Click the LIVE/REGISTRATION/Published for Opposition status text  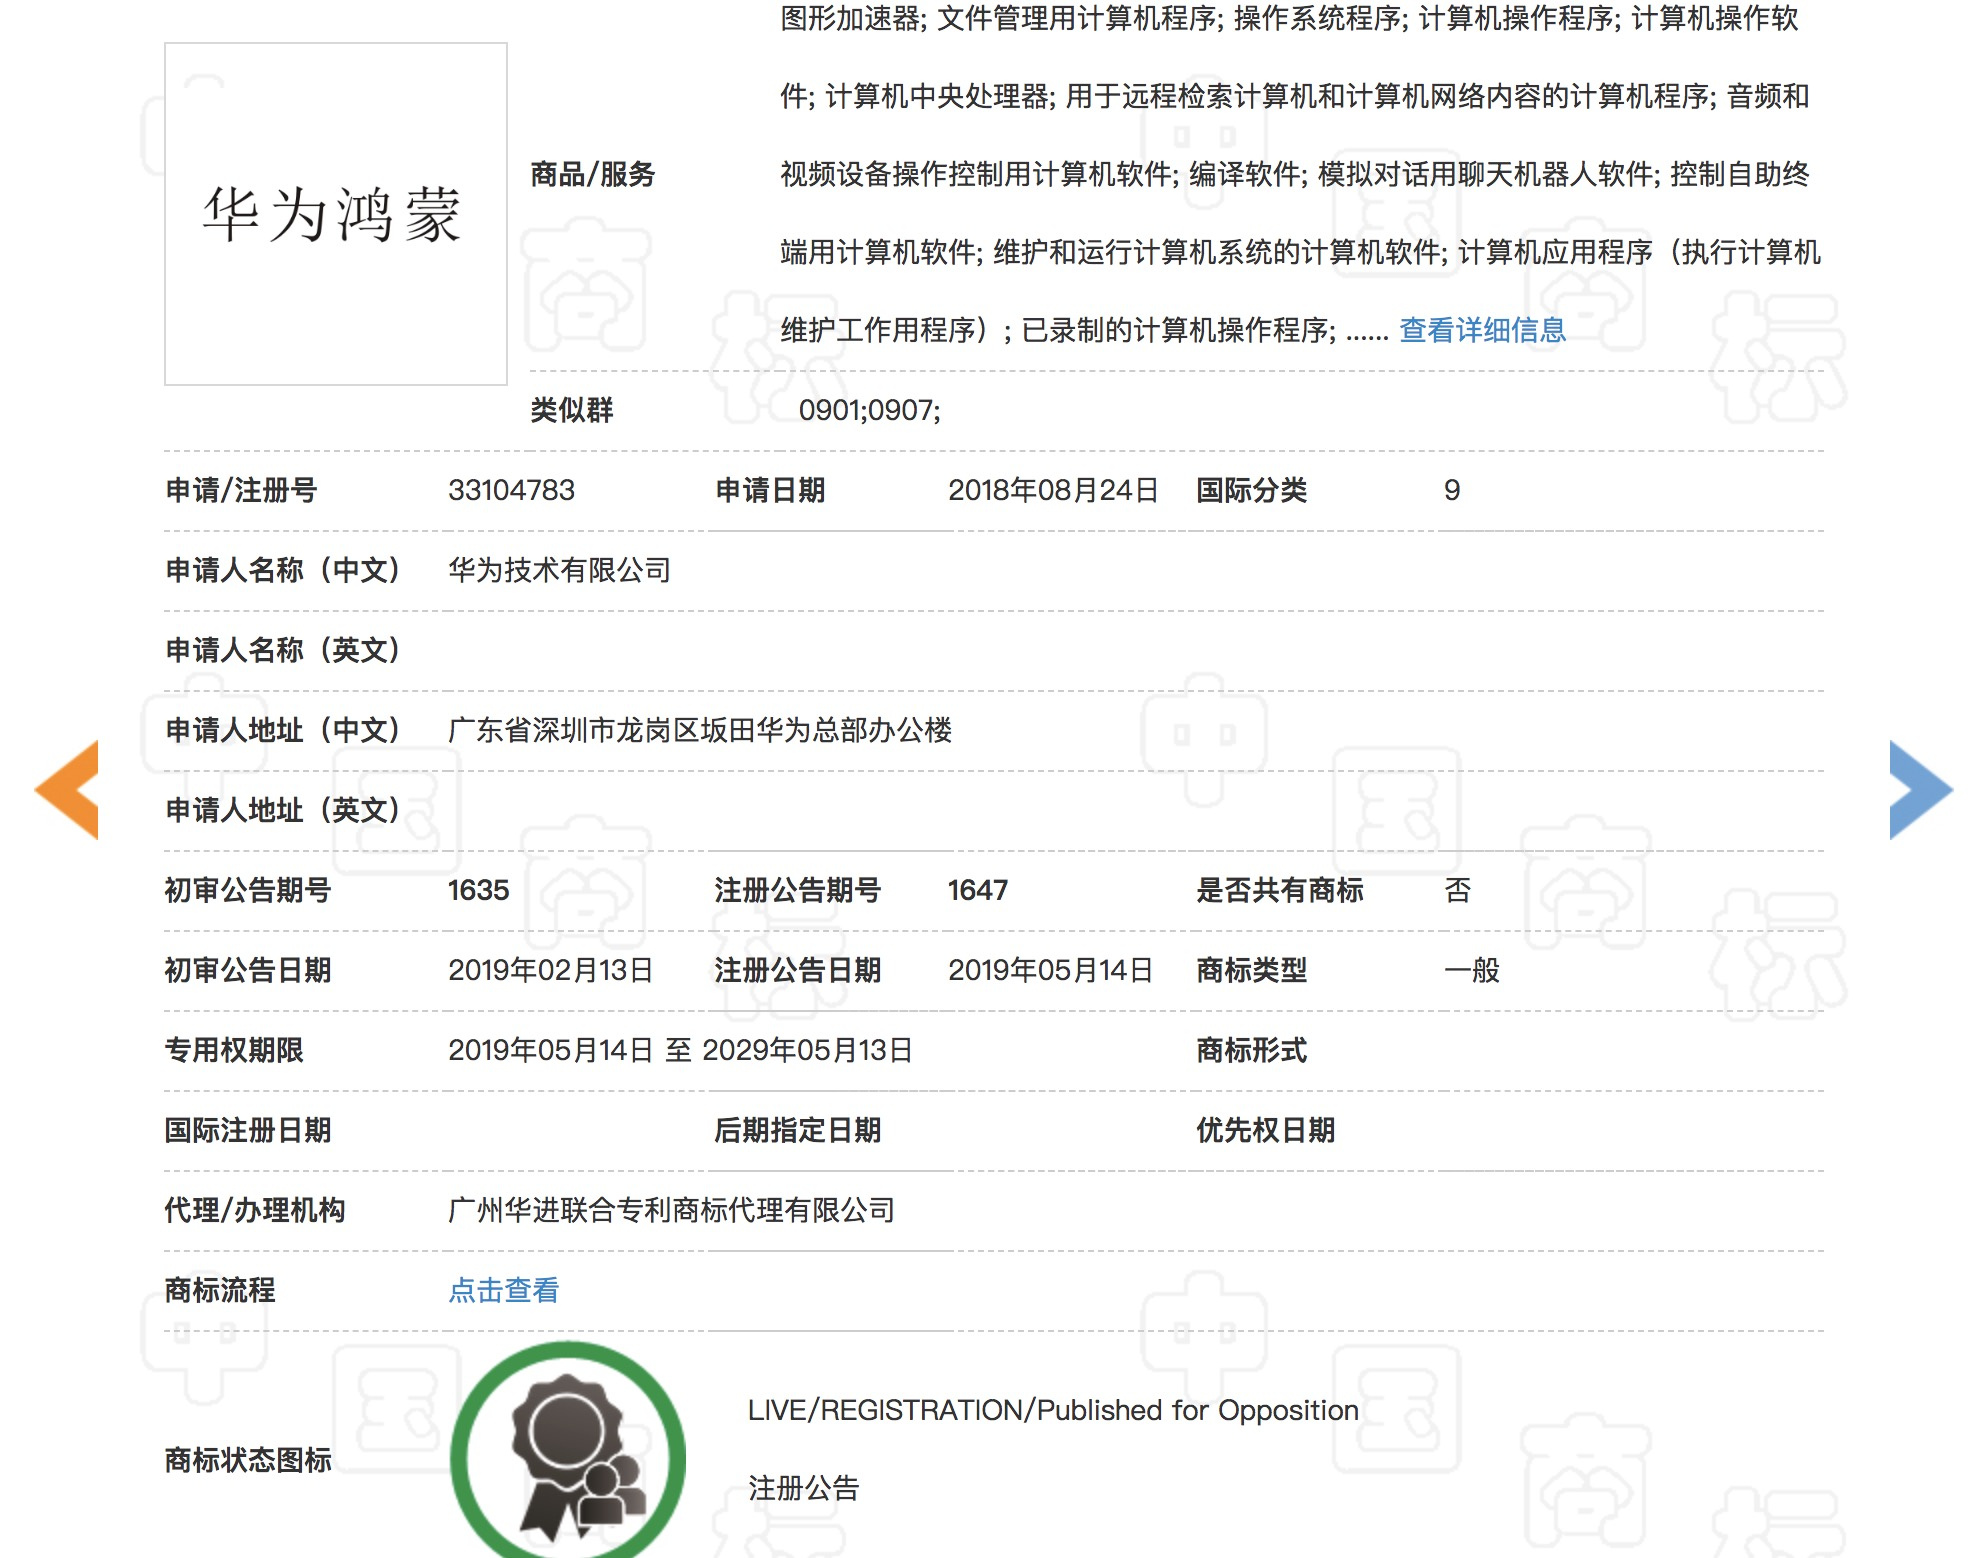coord(1051,1410)
